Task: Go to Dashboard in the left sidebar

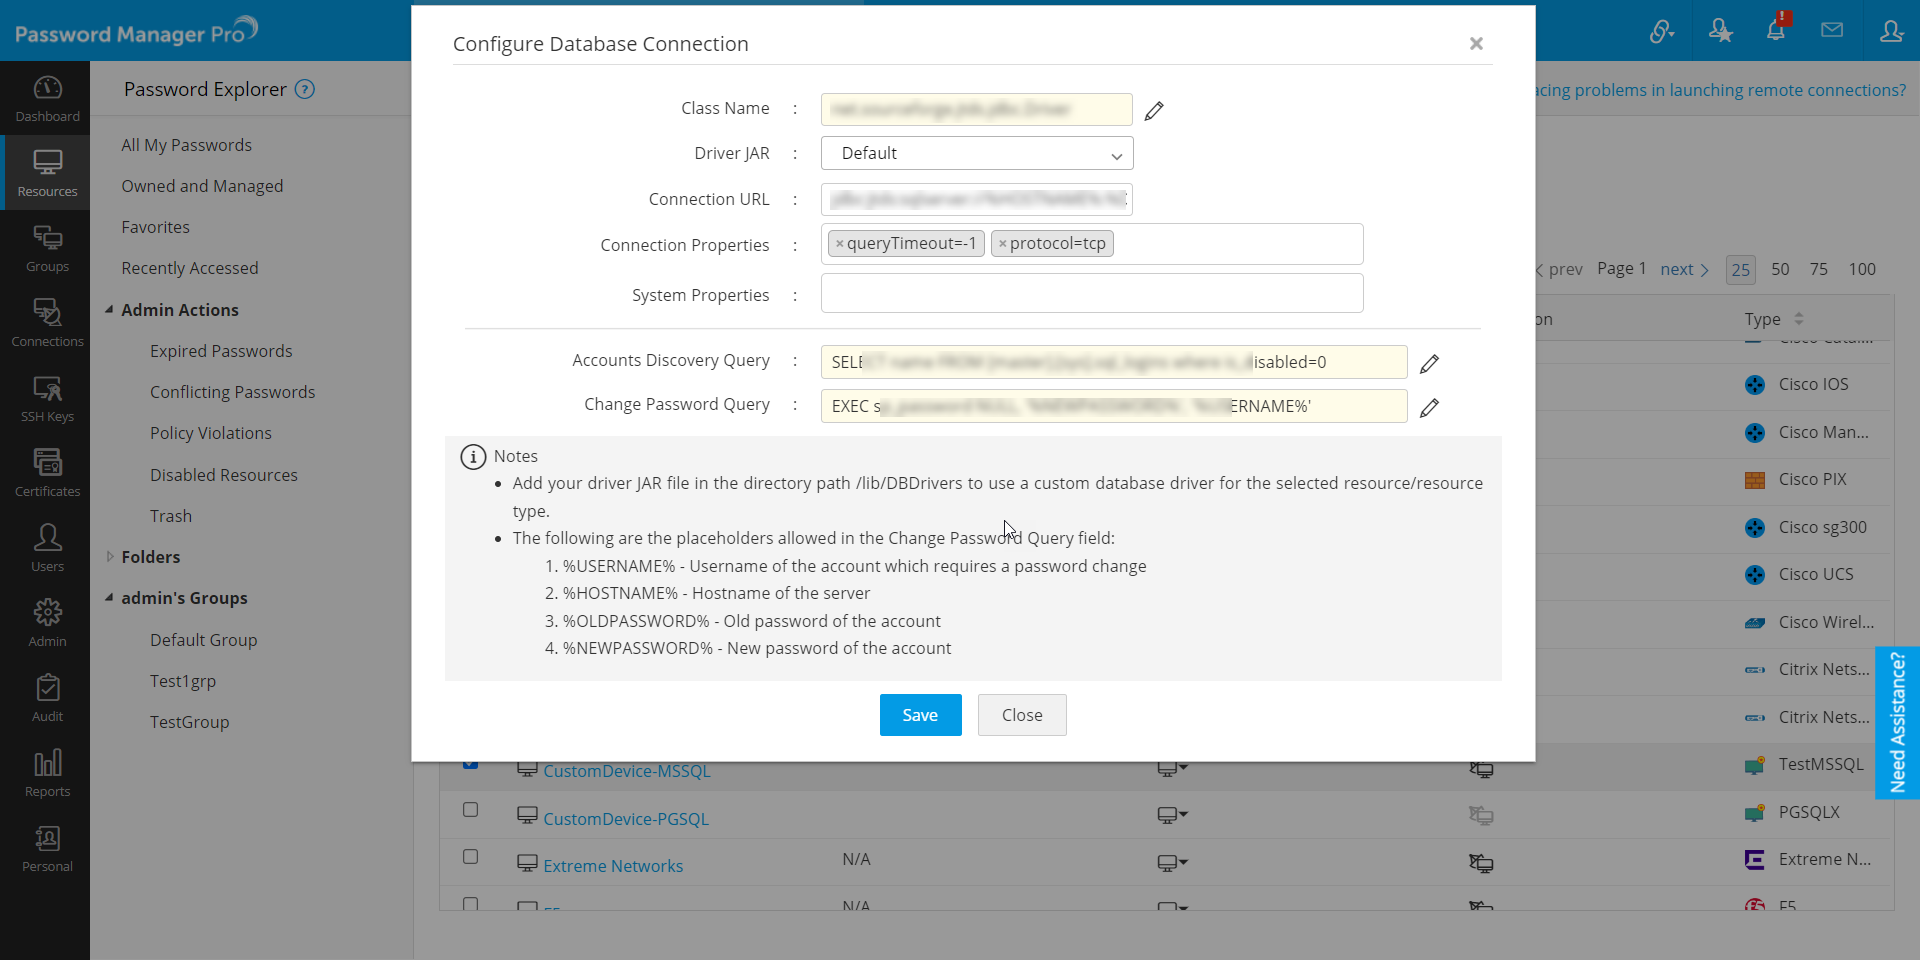Action: pyautogui.click(x=47, y=98)
